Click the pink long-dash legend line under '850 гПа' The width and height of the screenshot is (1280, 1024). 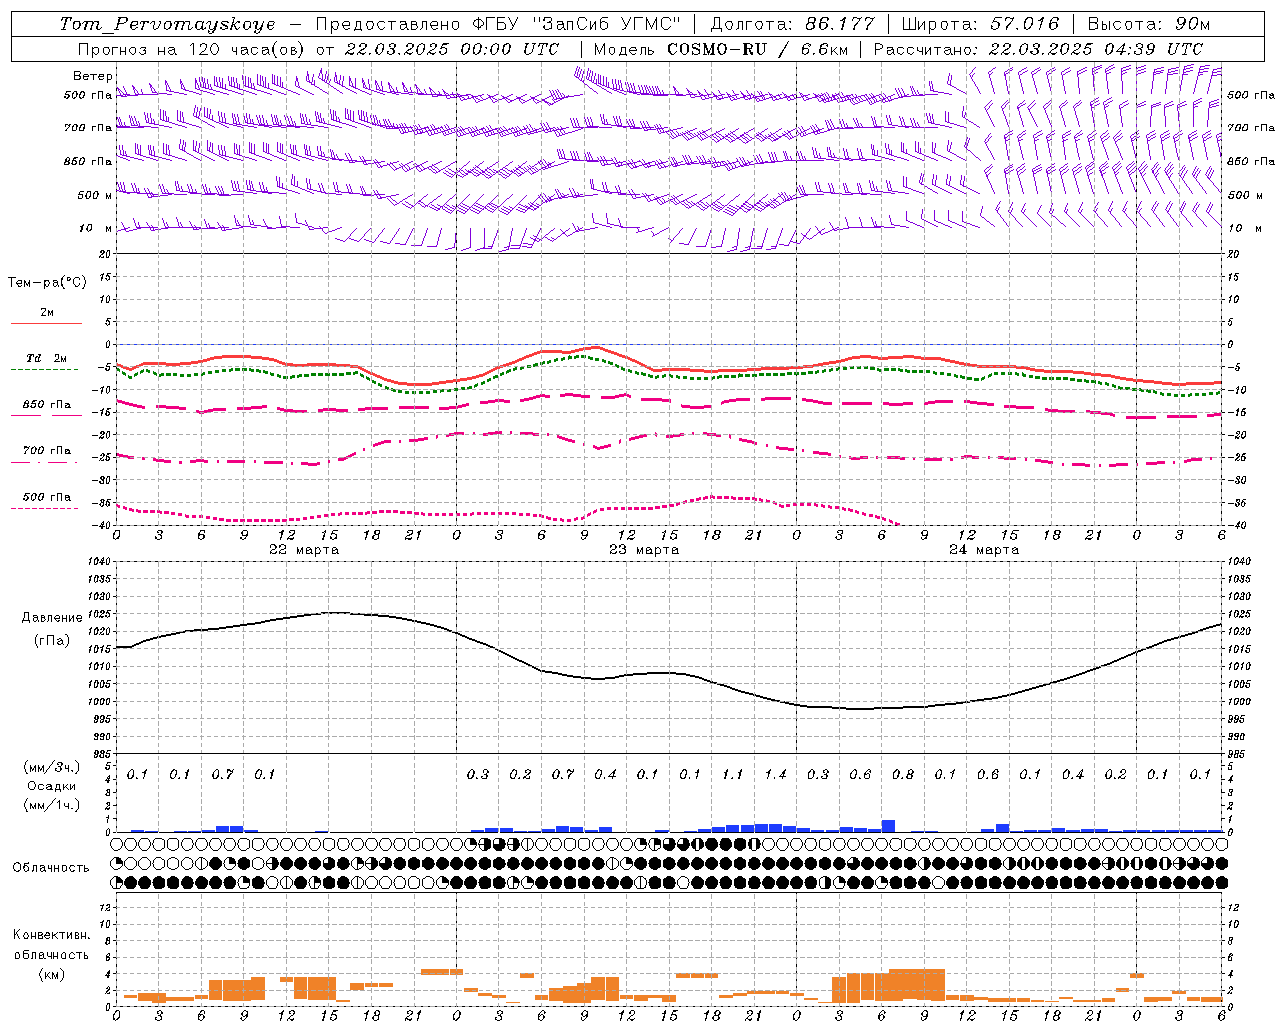[x=46, y=415]
